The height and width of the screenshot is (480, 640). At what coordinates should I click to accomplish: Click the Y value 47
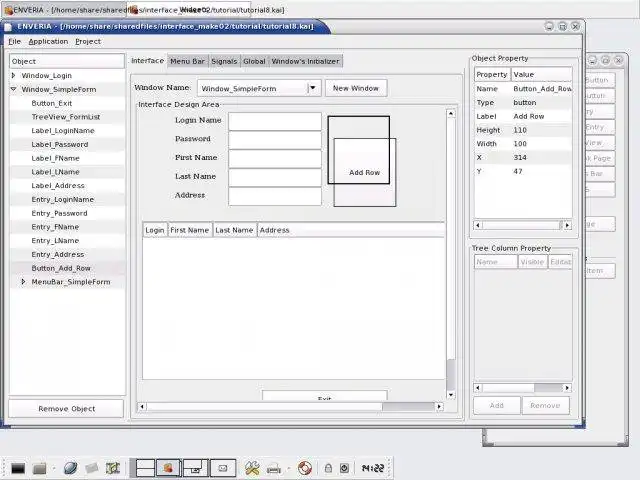tap(518, 171)
